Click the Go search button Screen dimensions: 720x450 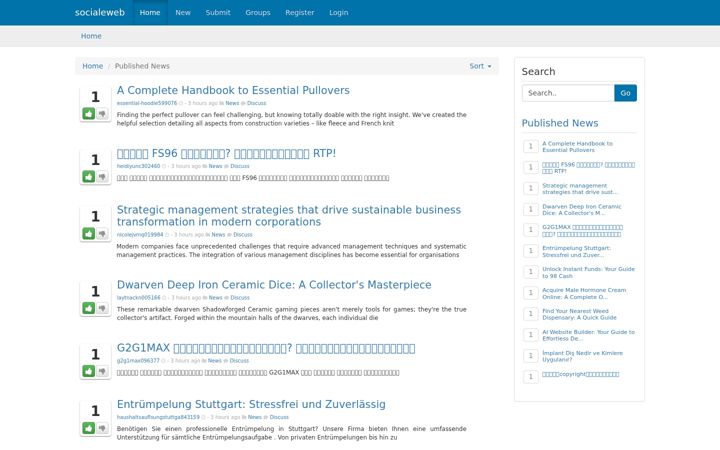point(625,93)
